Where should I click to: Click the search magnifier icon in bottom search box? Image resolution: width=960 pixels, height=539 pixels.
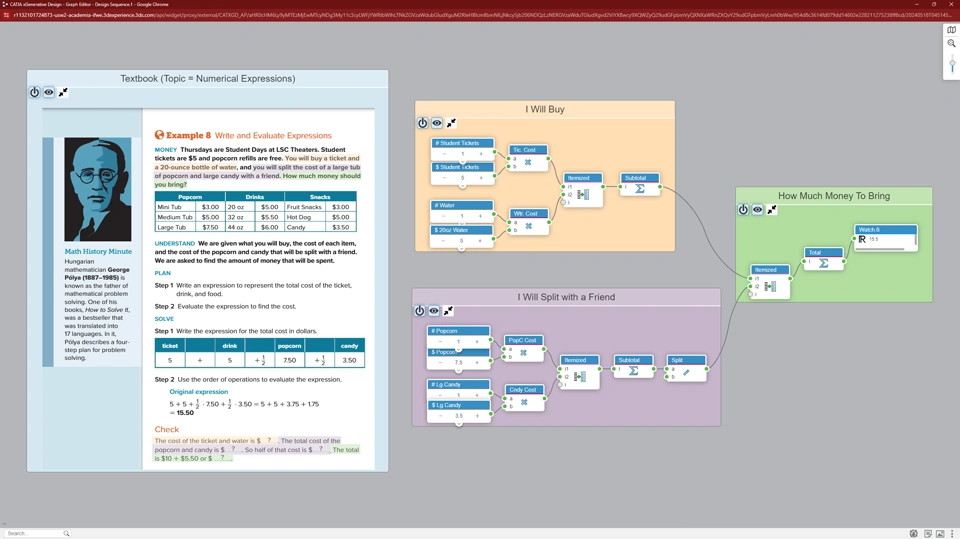[66, 533]
